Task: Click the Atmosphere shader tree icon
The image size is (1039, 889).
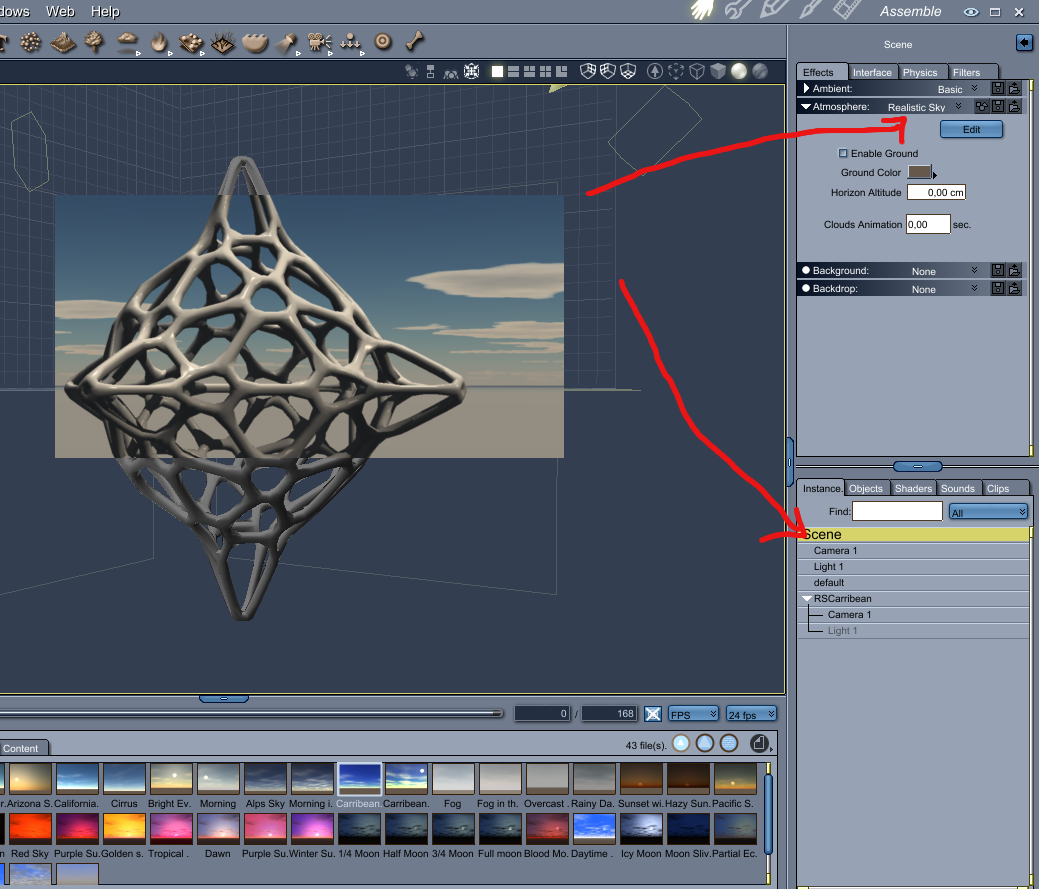Action: click(981, 106)
